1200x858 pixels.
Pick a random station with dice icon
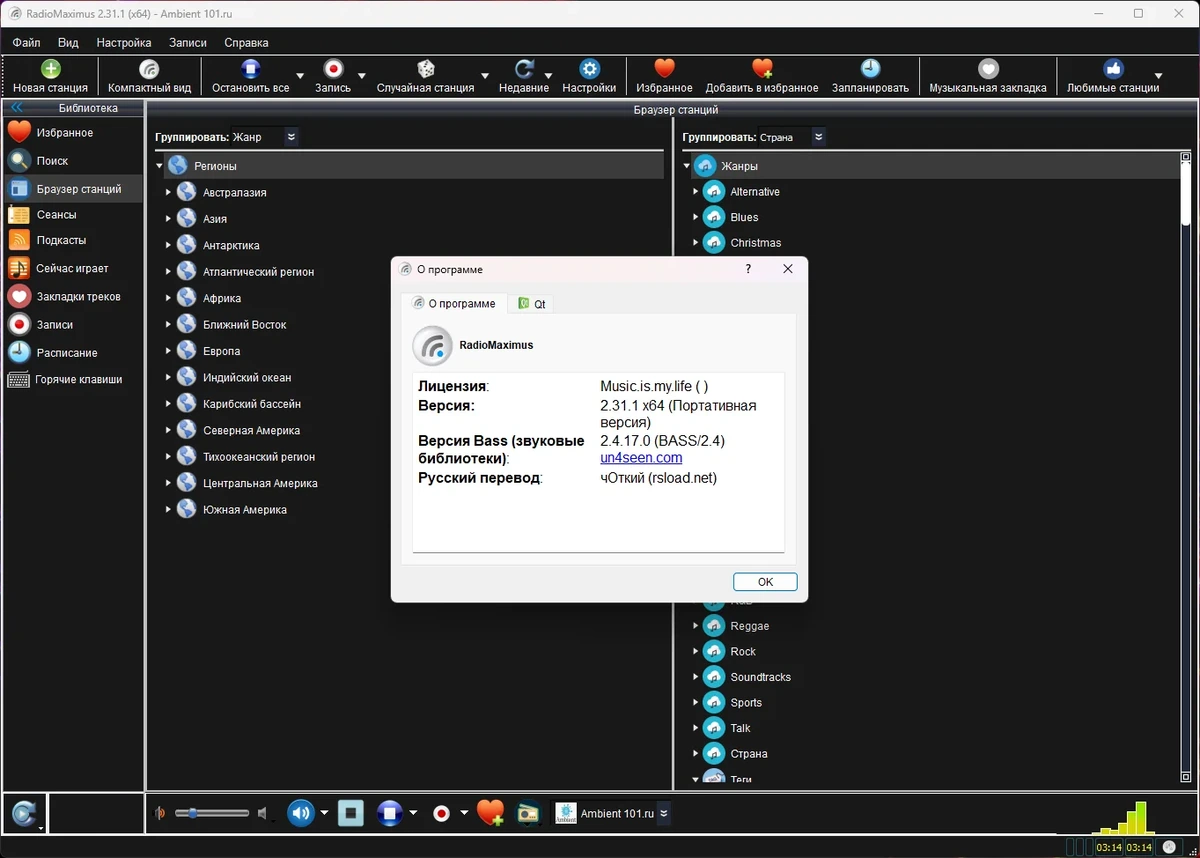pos(425,69)
